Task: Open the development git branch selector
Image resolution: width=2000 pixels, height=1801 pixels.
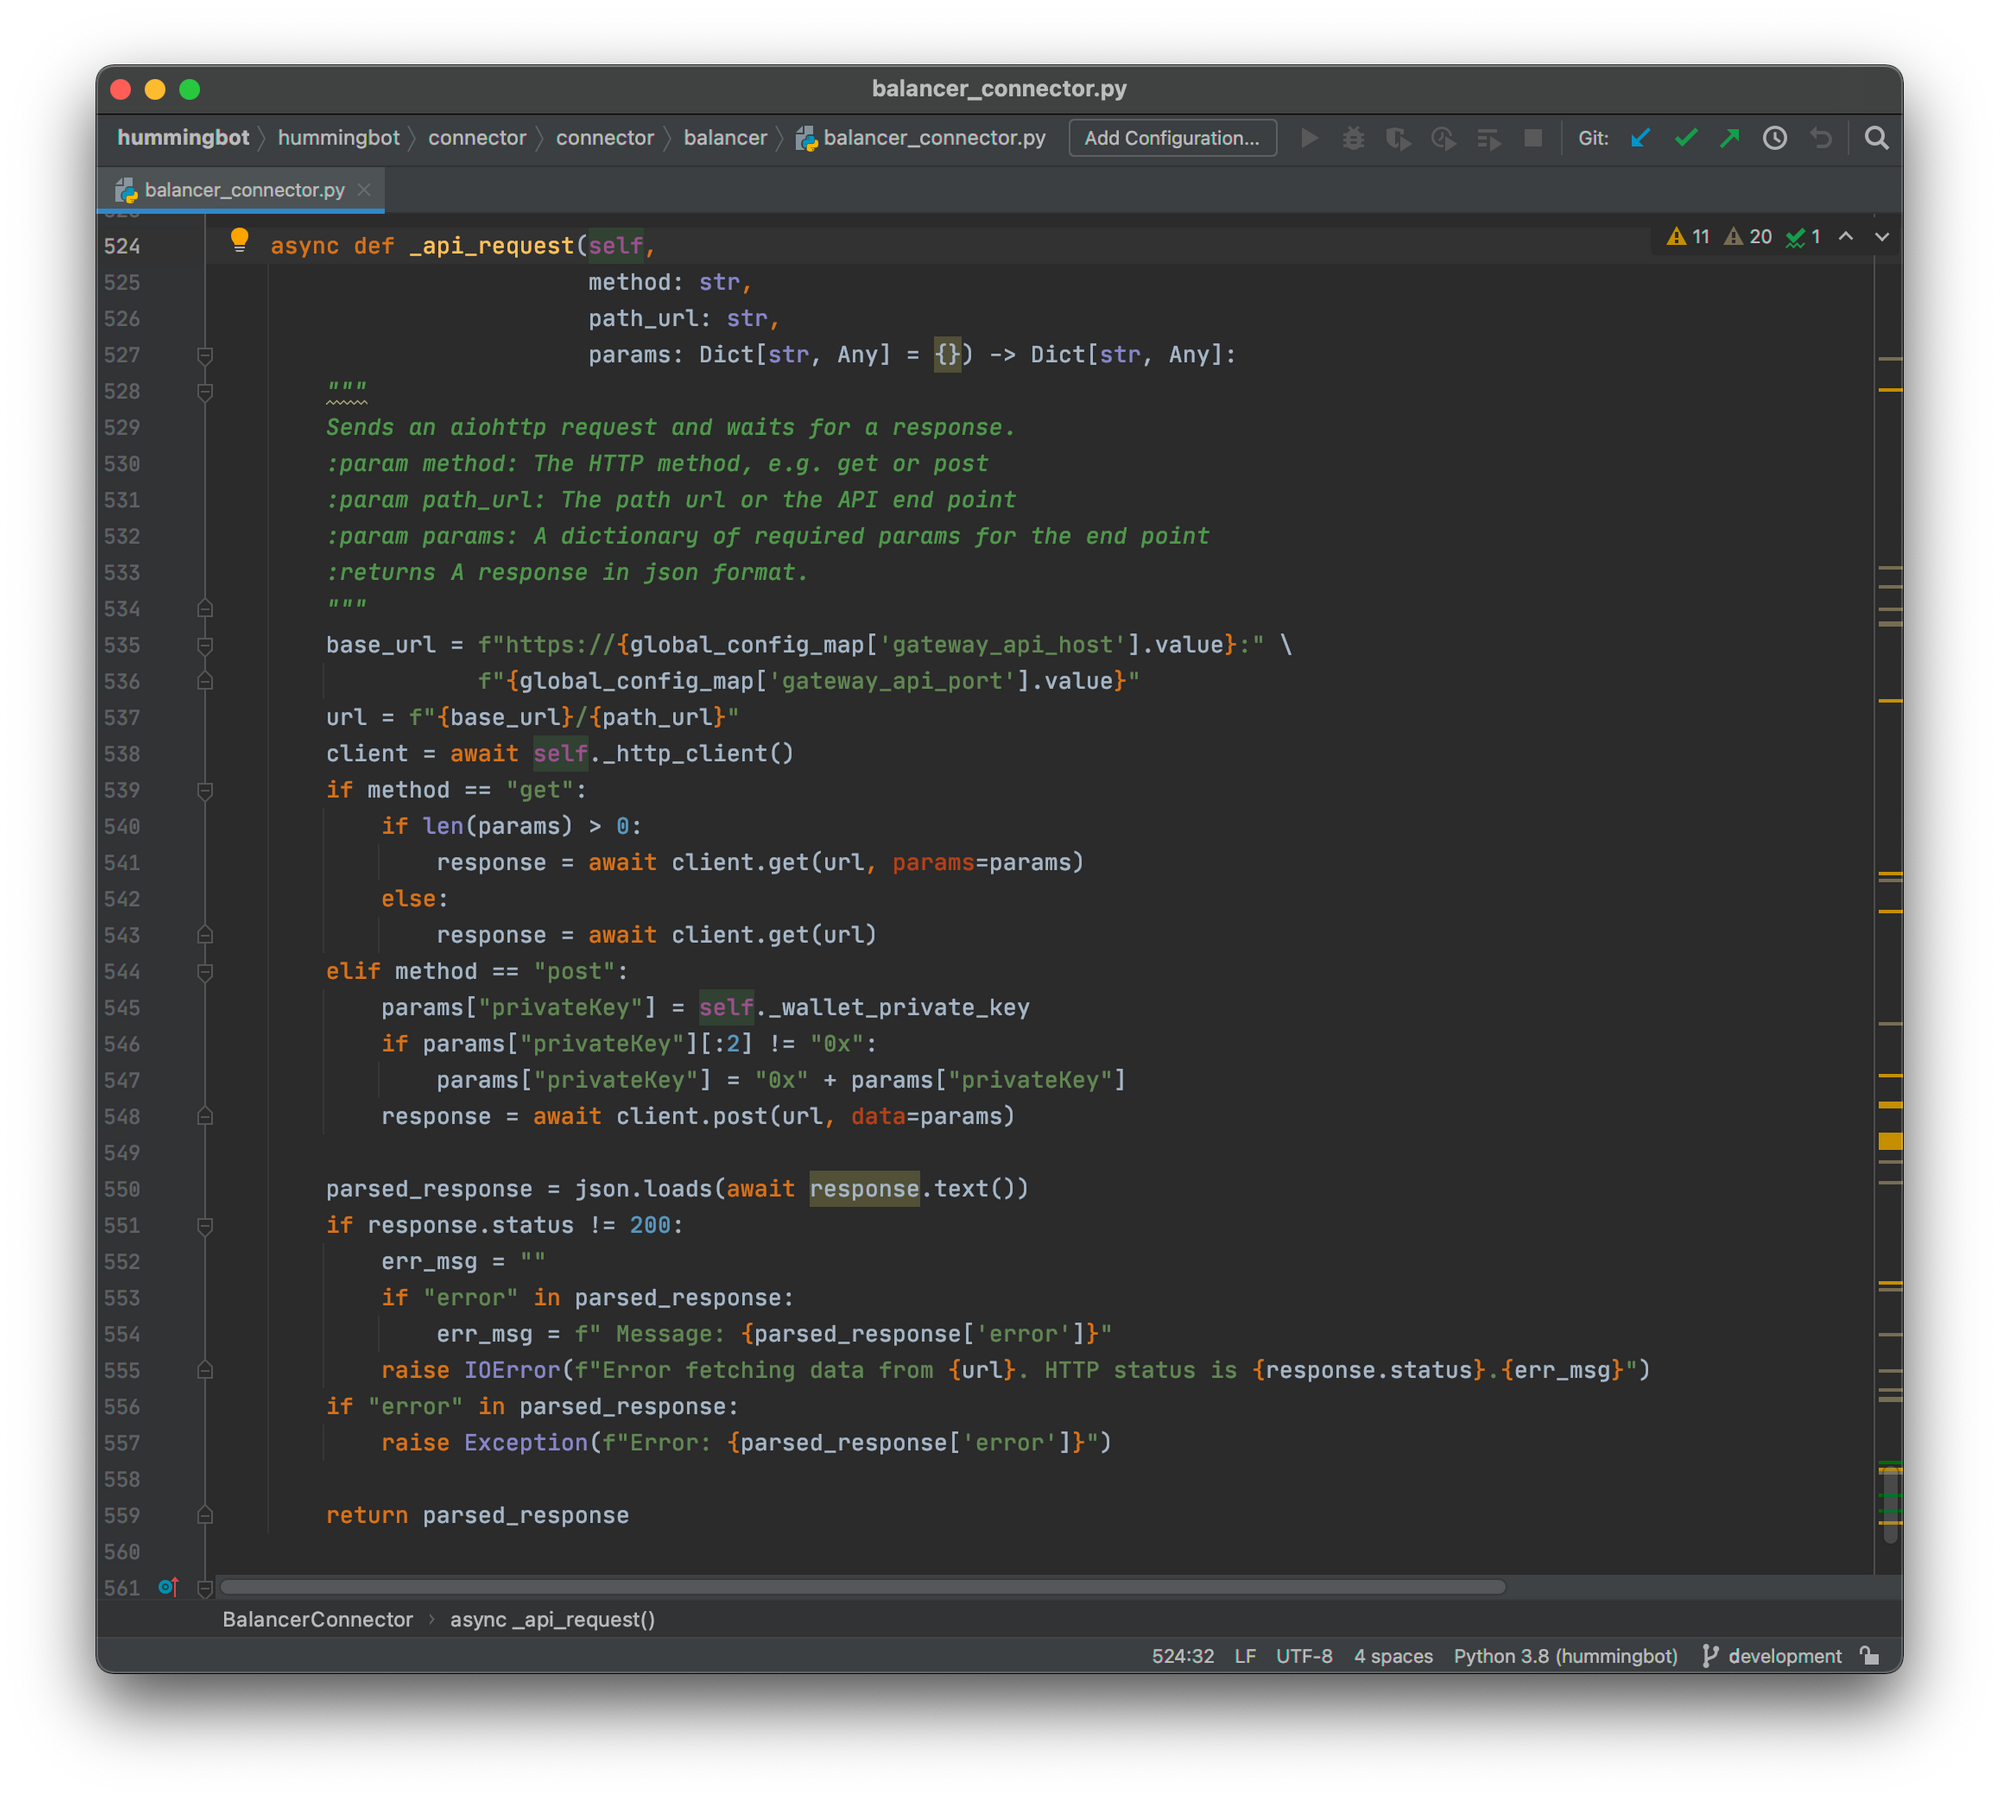Action: (1783, 1656)
